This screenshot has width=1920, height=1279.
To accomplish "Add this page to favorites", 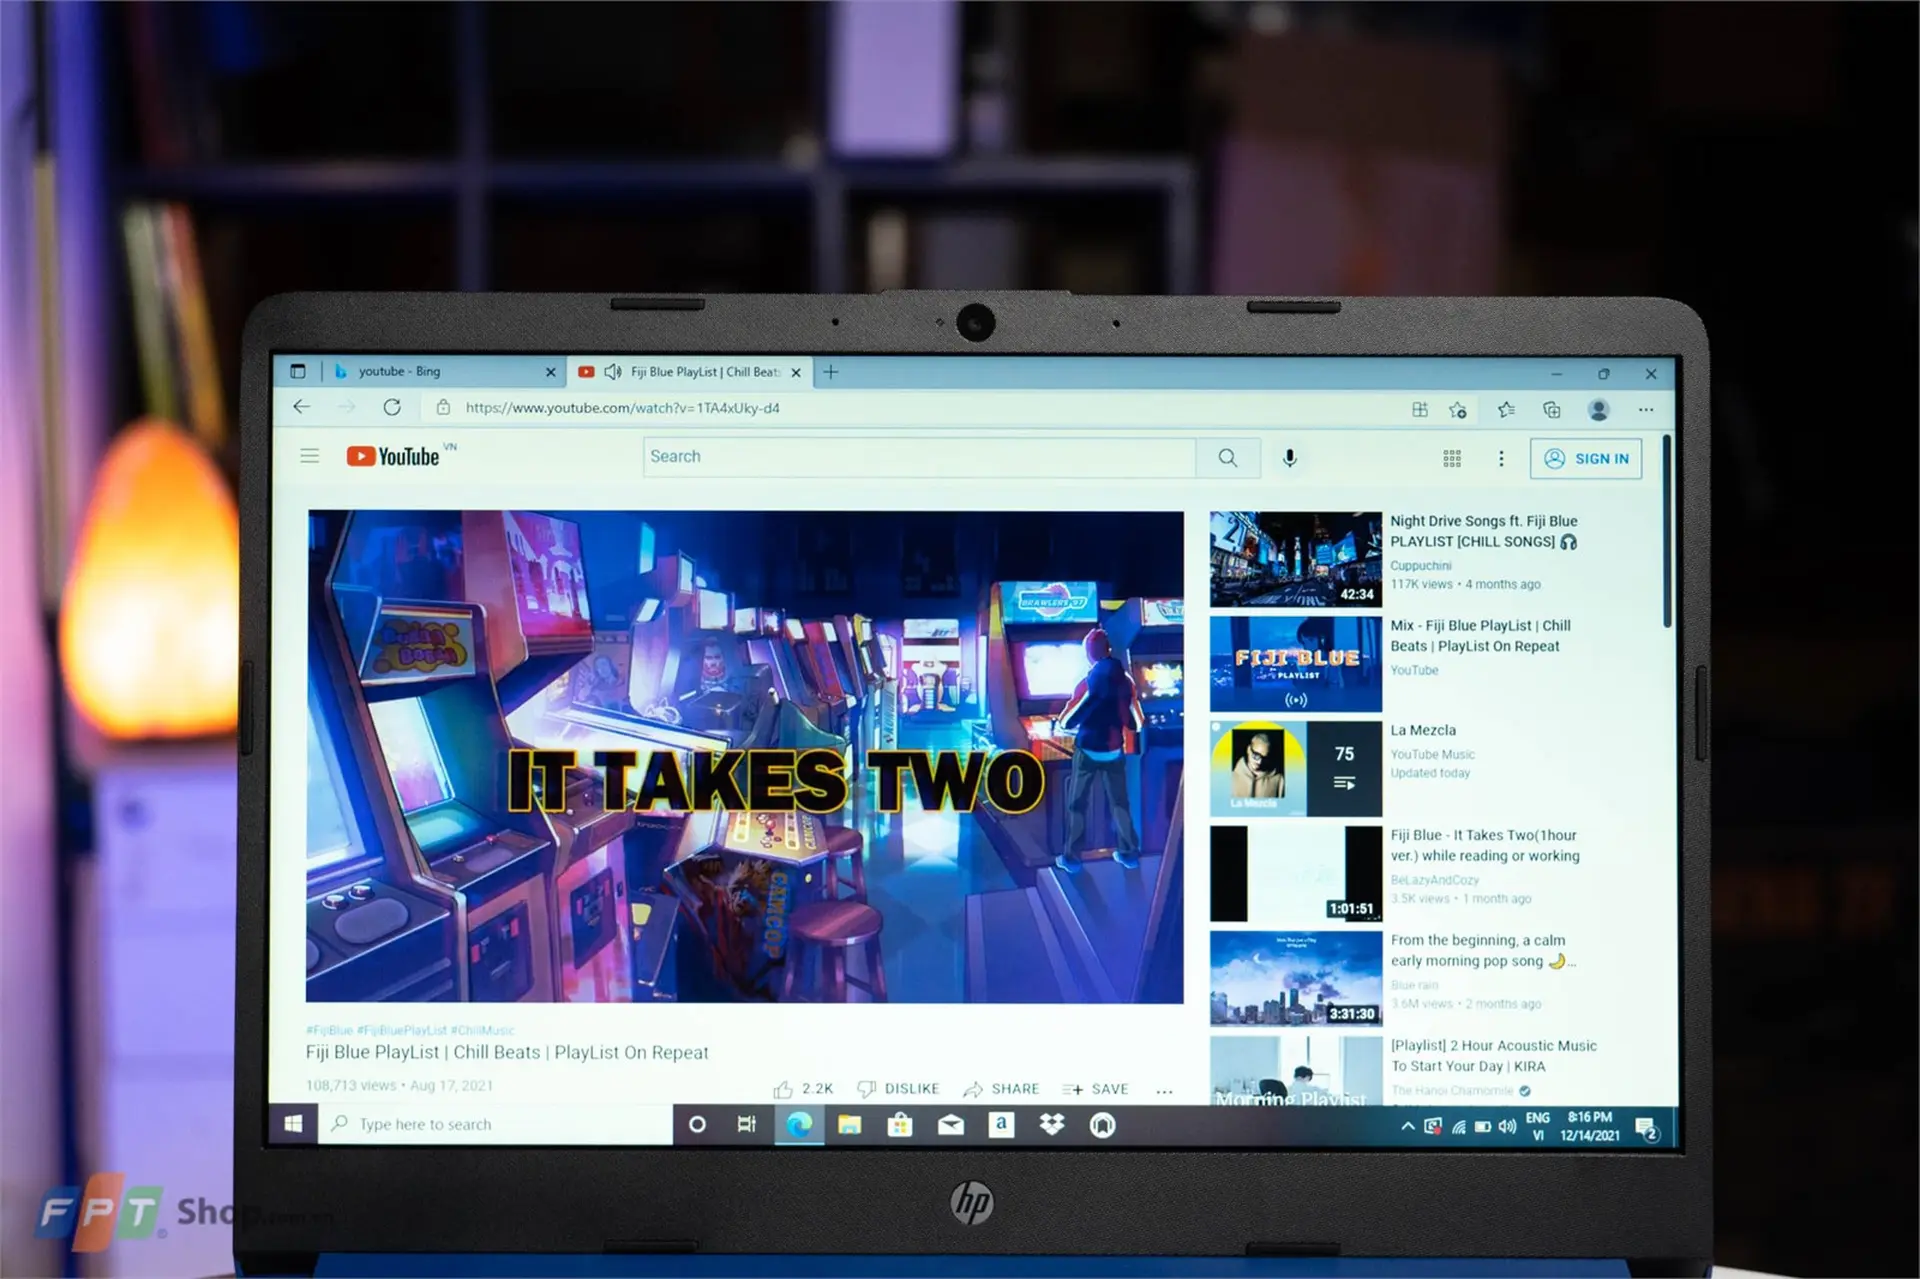I will pyautogui.click(x=1458, y=409).
